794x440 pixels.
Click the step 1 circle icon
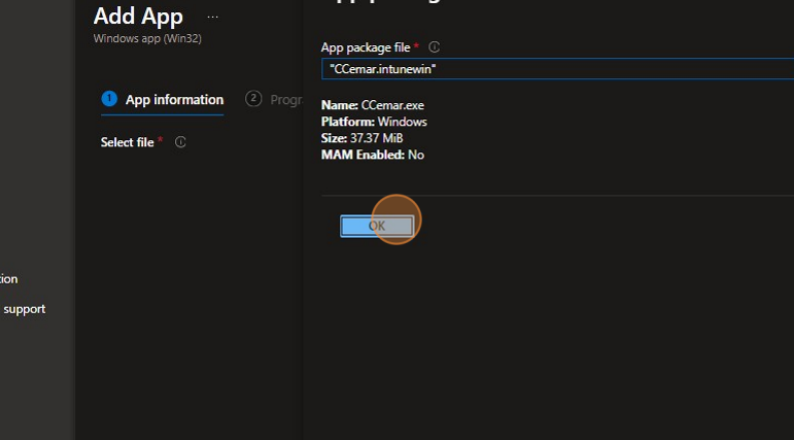click(x=110, y=99)
